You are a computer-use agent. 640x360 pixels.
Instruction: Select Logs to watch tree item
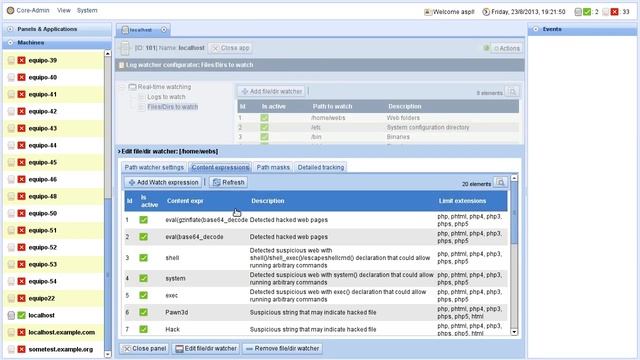166,97
